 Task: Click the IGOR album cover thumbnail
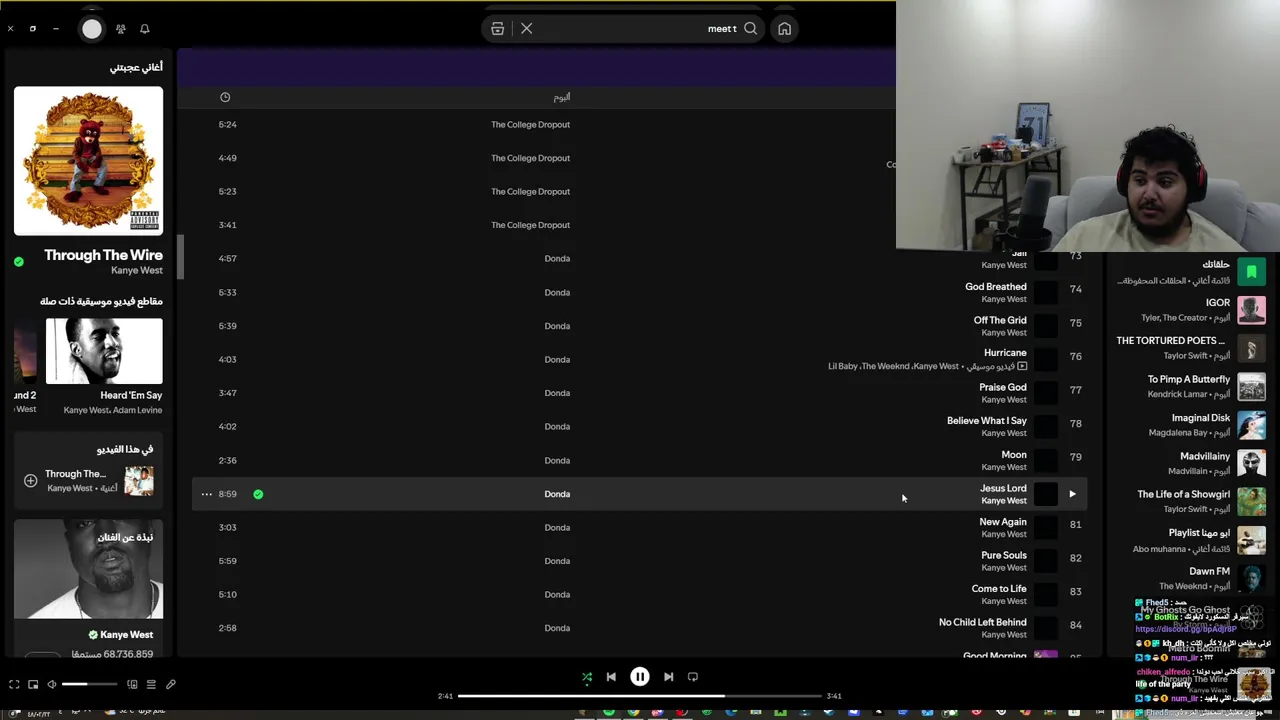[1251, 310]
